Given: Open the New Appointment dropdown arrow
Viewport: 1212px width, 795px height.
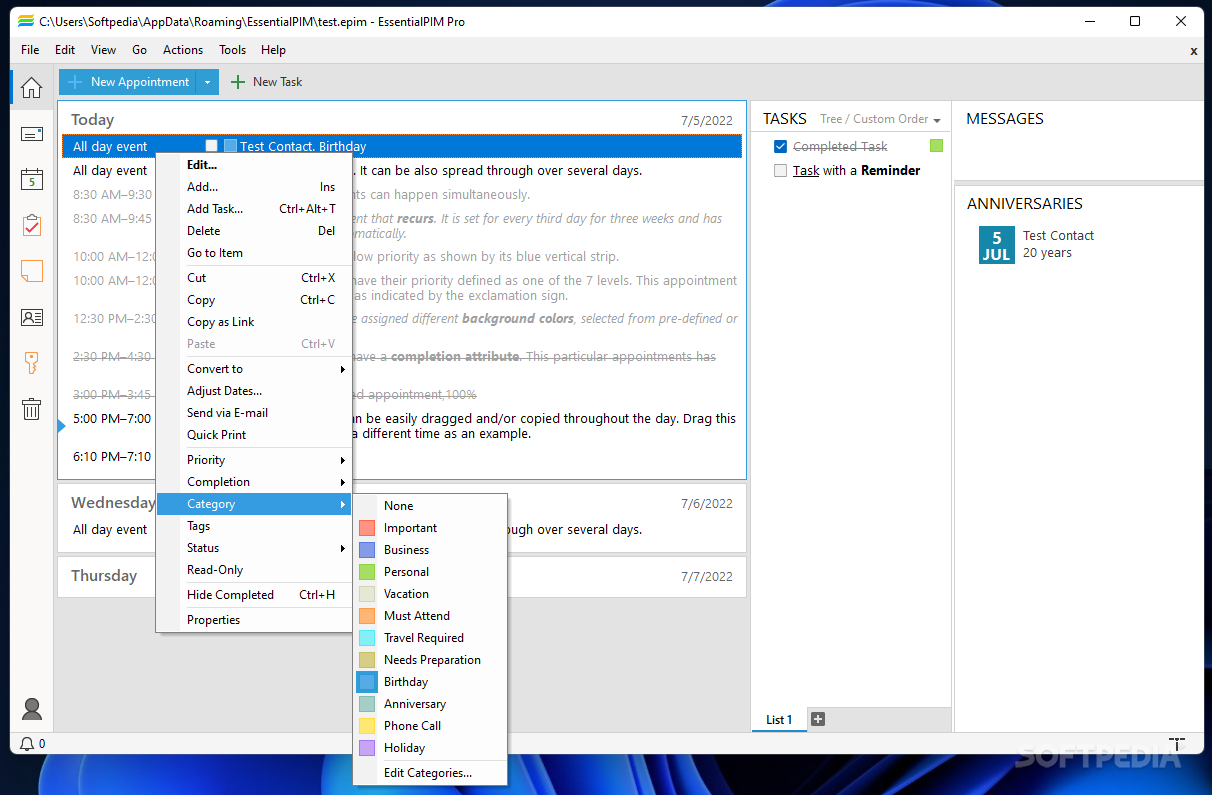Looking at the screenshot, I should coord(207,82).
